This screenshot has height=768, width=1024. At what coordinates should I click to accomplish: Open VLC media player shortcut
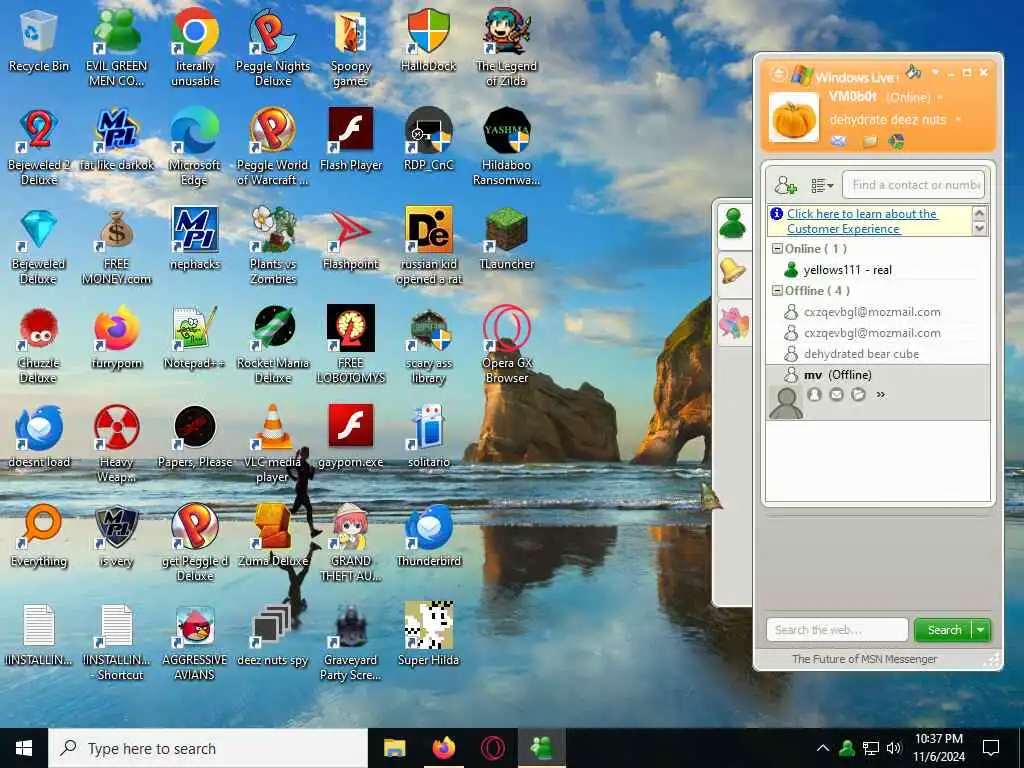pyautogui.click(x=273, y=444)
